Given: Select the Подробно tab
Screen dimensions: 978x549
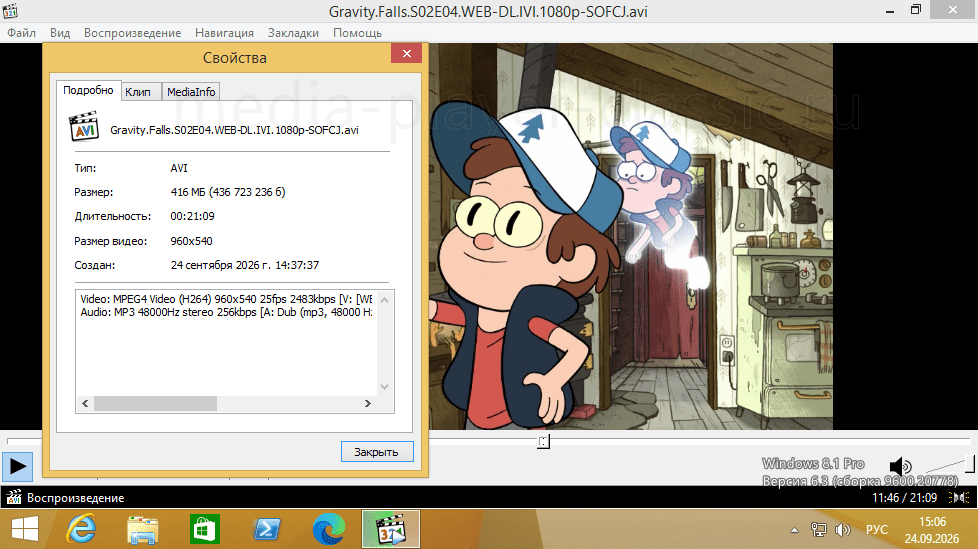Looking at the screenshot, I should coord(88,90).
